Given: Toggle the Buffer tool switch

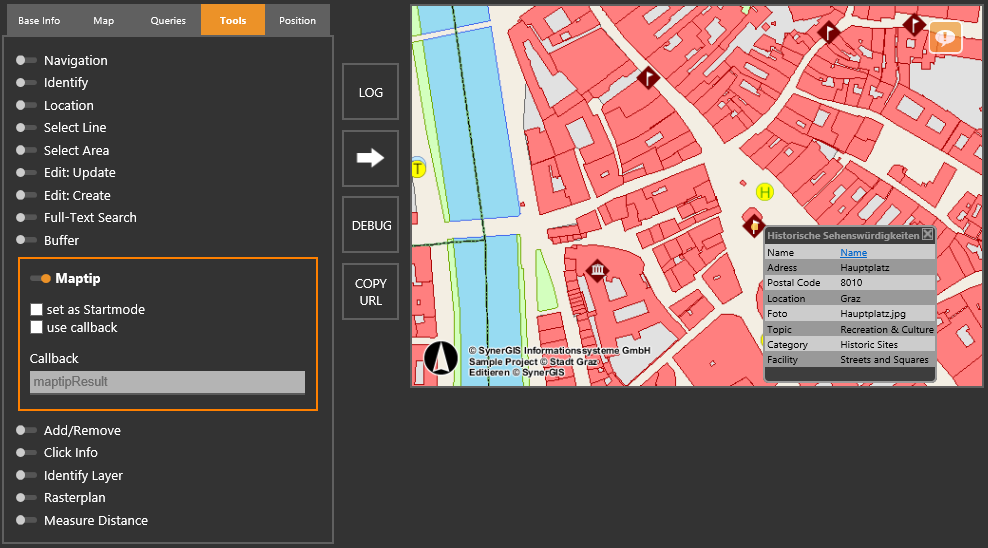Looking at the screenshot, I should click(26, 240).
